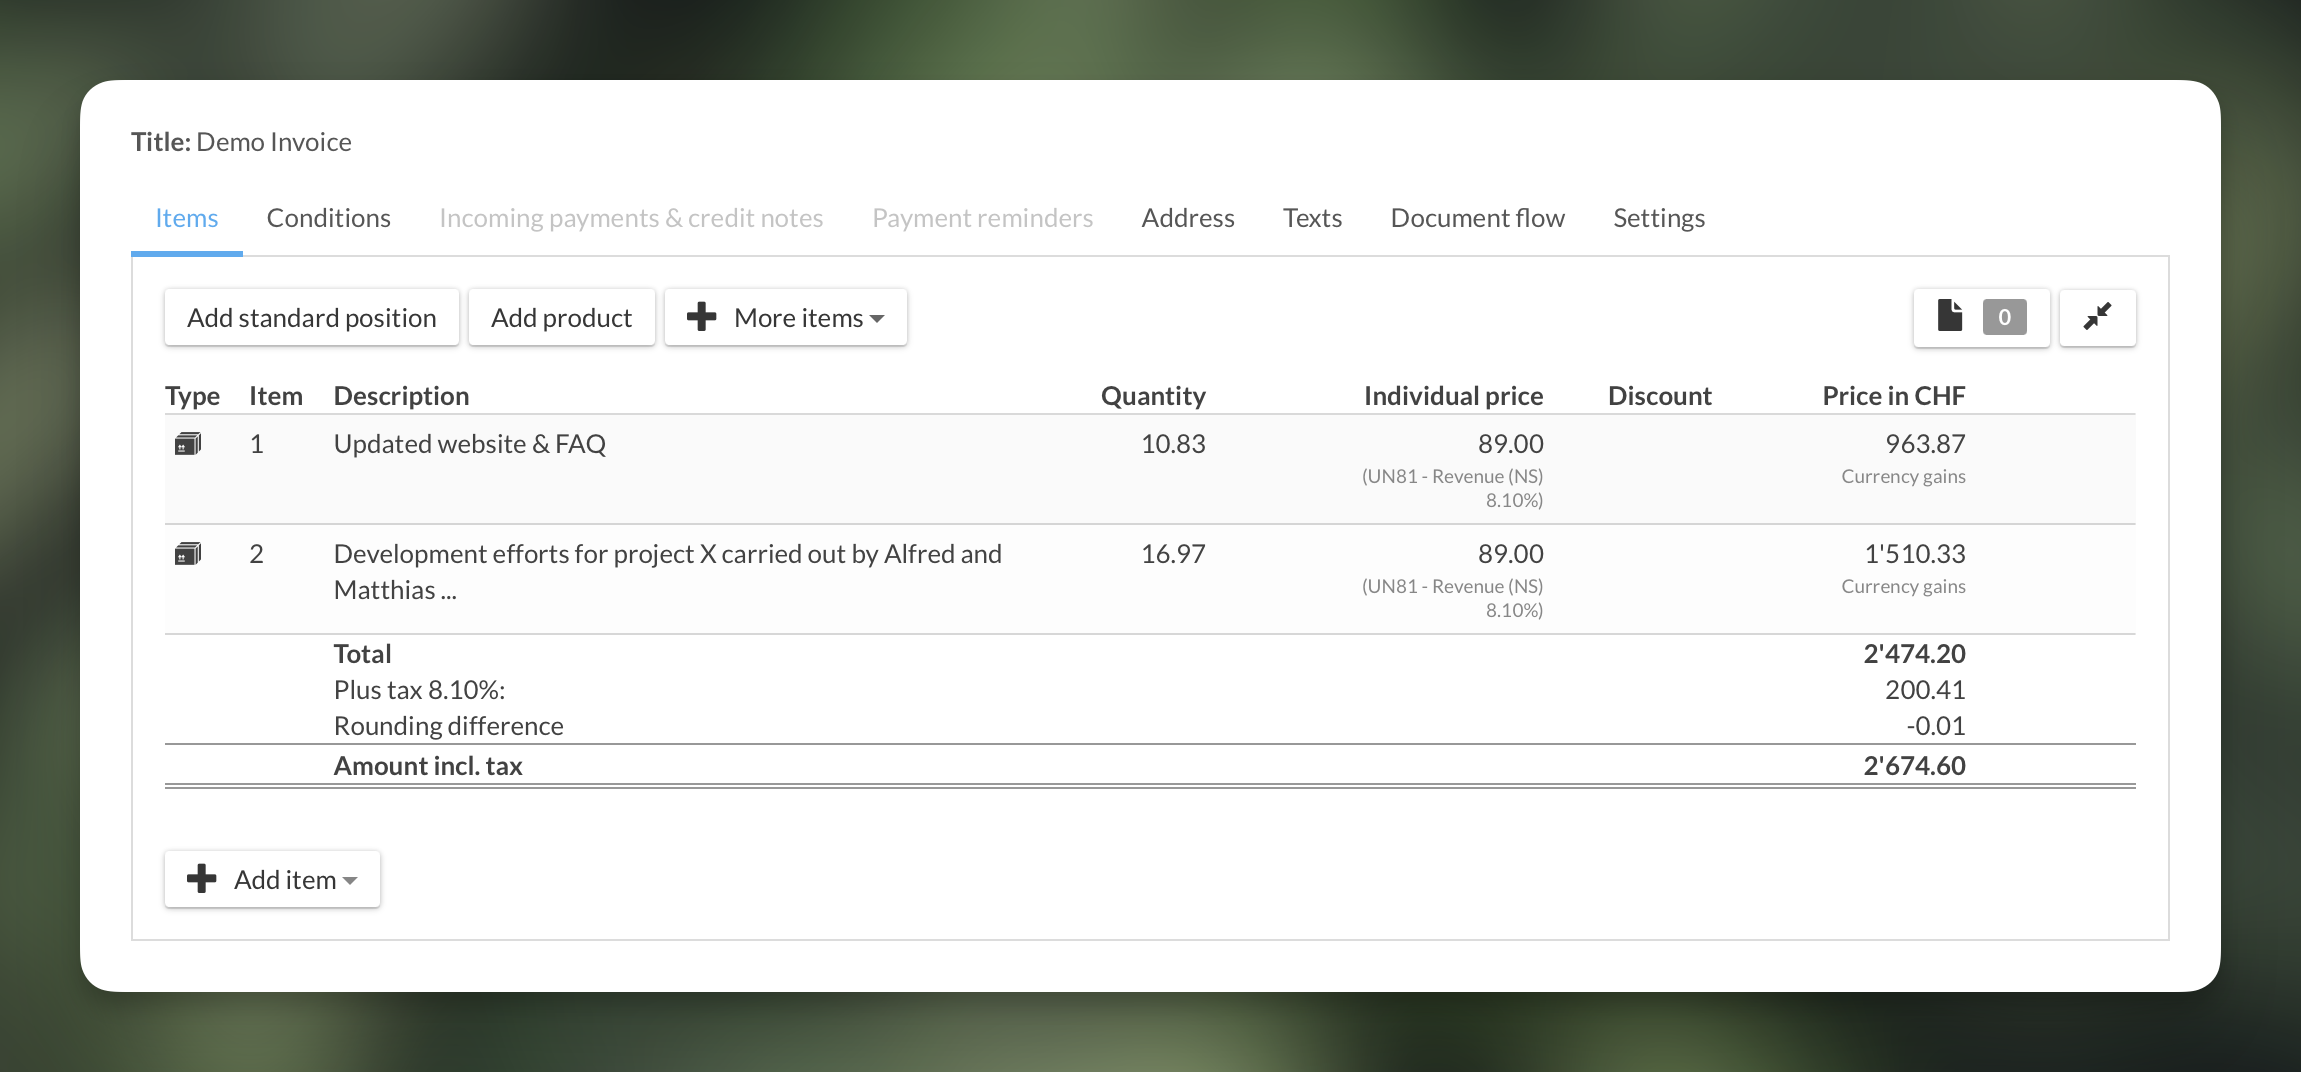Open the Updated website & FAQ item
The height and width of the screenshot is (1072, 2301).
pyautogui.click(x=469, y=444)
